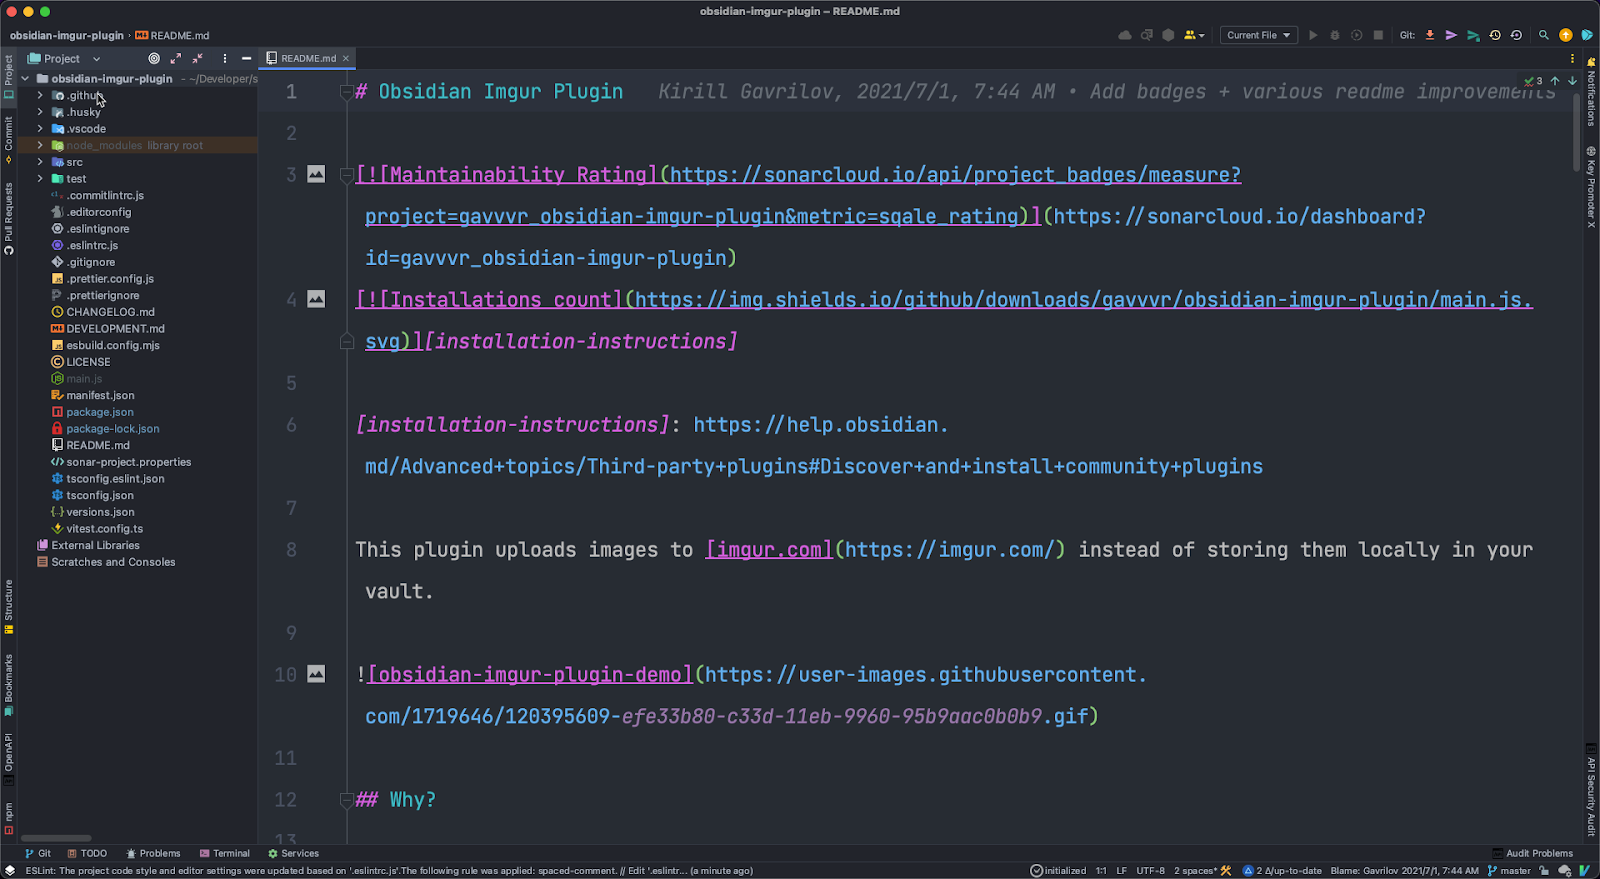Toggle the OpenAPI side tool window
Viewport: 1600px width, 879px height.
(9, 759)
